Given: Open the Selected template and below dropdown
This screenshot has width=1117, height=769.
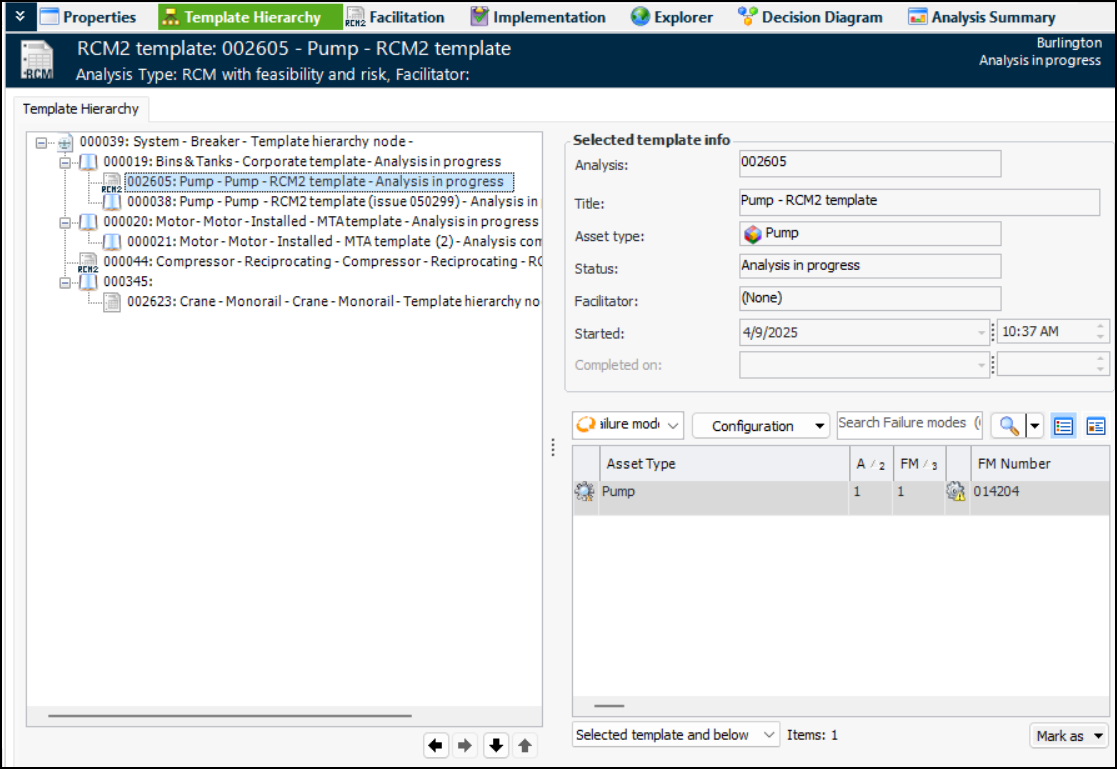Looking at the screenshot, I should (x=675, y=735).
